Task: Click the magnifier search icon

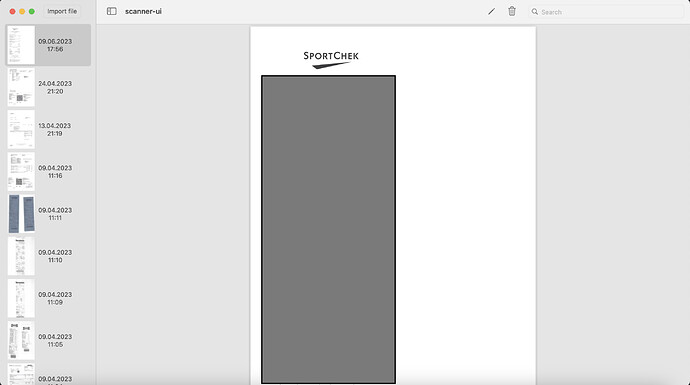Action: (x=535, y=12)
